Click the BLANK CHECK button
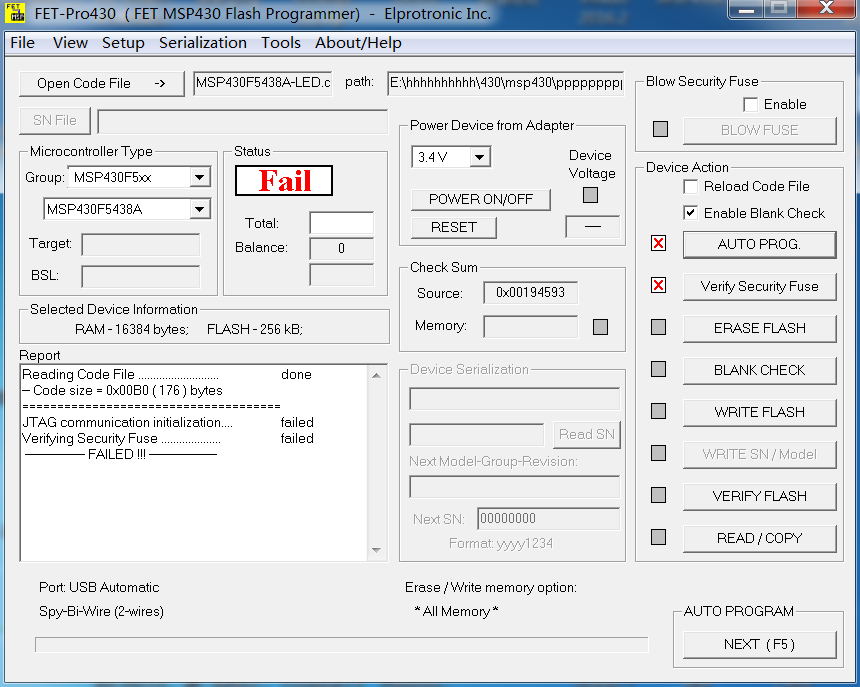 click(760, 370)
